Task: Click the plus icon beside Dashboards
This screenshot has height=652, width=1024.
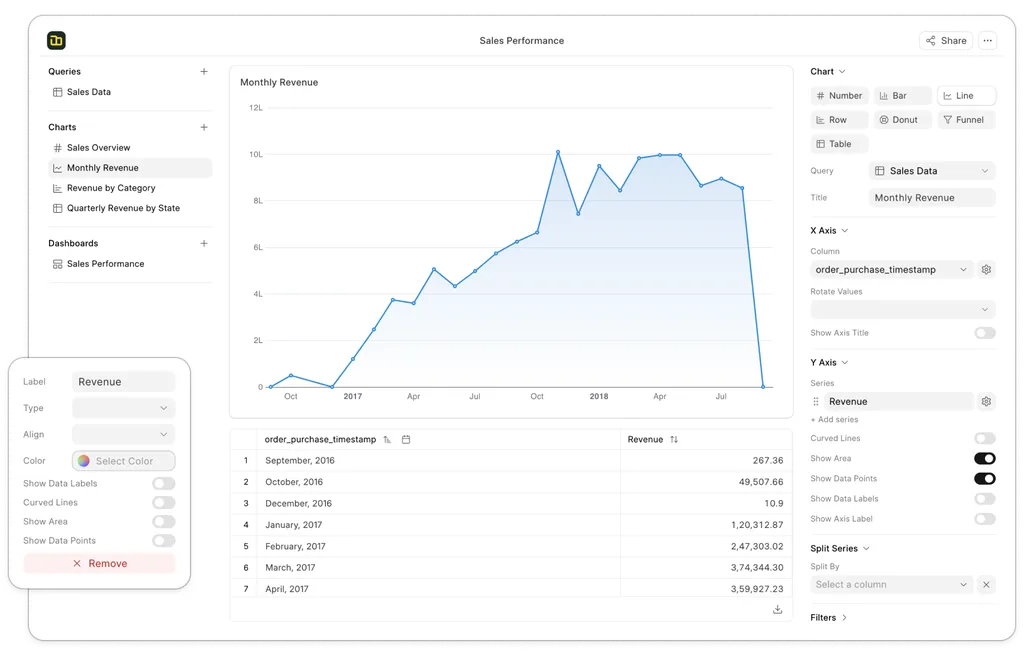Action: pyautogui.click(x=204, y=244)
